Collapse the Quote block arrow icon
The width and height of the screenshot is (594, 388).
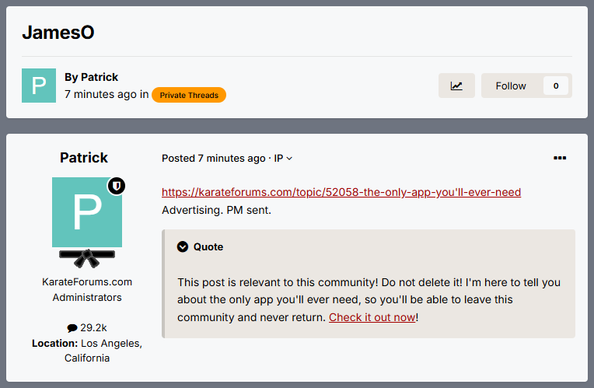(x=183, y=247)
